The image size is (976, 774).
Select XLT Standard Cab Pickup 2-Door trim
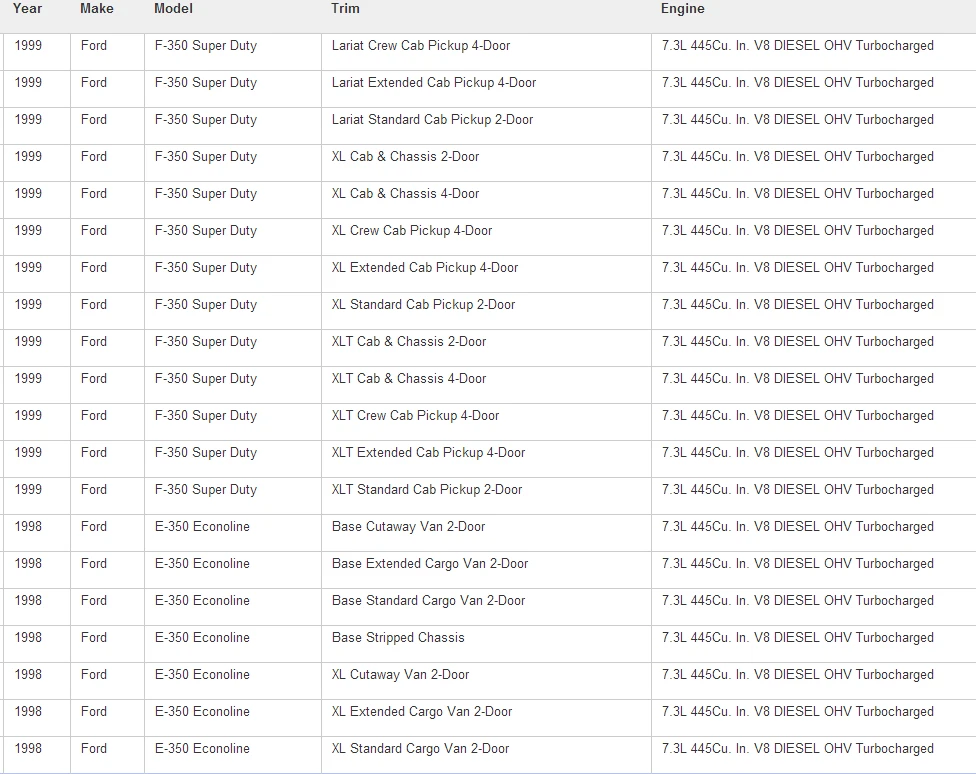427,489
